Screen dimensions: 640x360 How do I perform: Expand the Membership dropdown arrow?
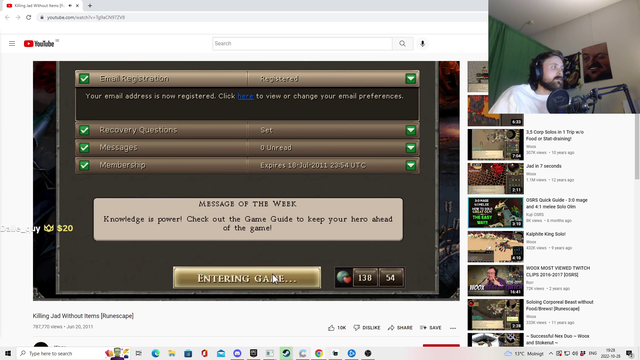pos(411,165)
